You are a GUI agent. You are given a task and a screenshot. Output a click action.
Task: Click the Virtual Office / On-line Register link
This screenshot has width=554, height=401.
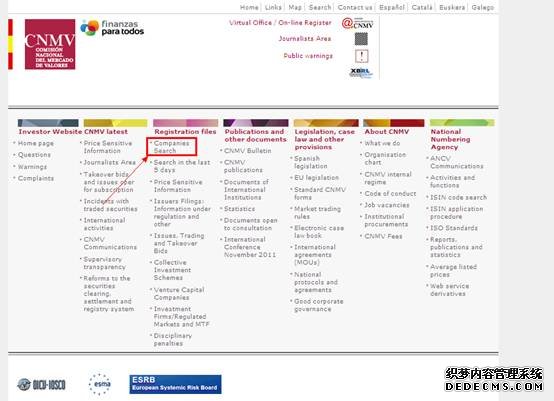280,23
